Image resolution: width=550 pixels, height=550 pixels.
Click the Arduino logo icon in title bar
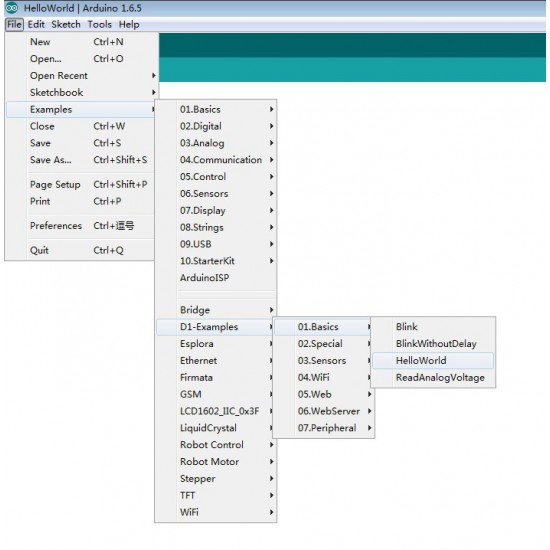tap(12, 8)
